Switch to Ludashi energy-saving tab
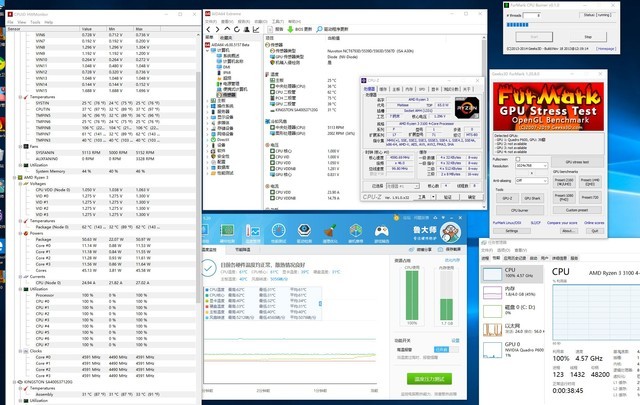 242,249
